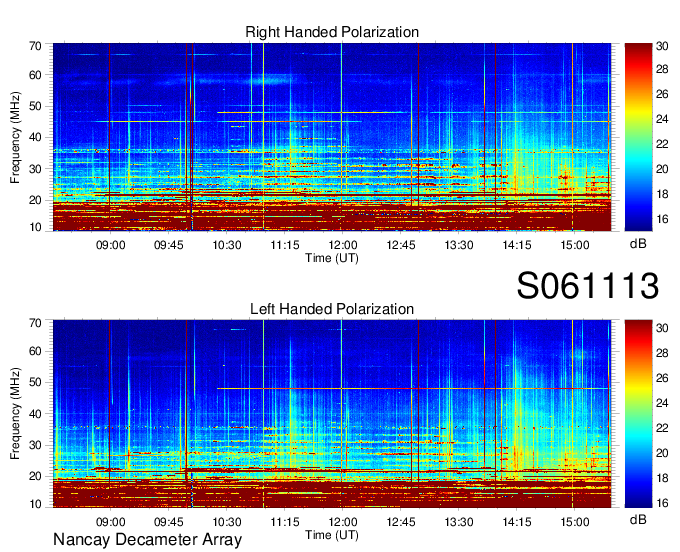Click 09:00 time tick on Left Handed plot
The image size is (680, 552).
111,522
